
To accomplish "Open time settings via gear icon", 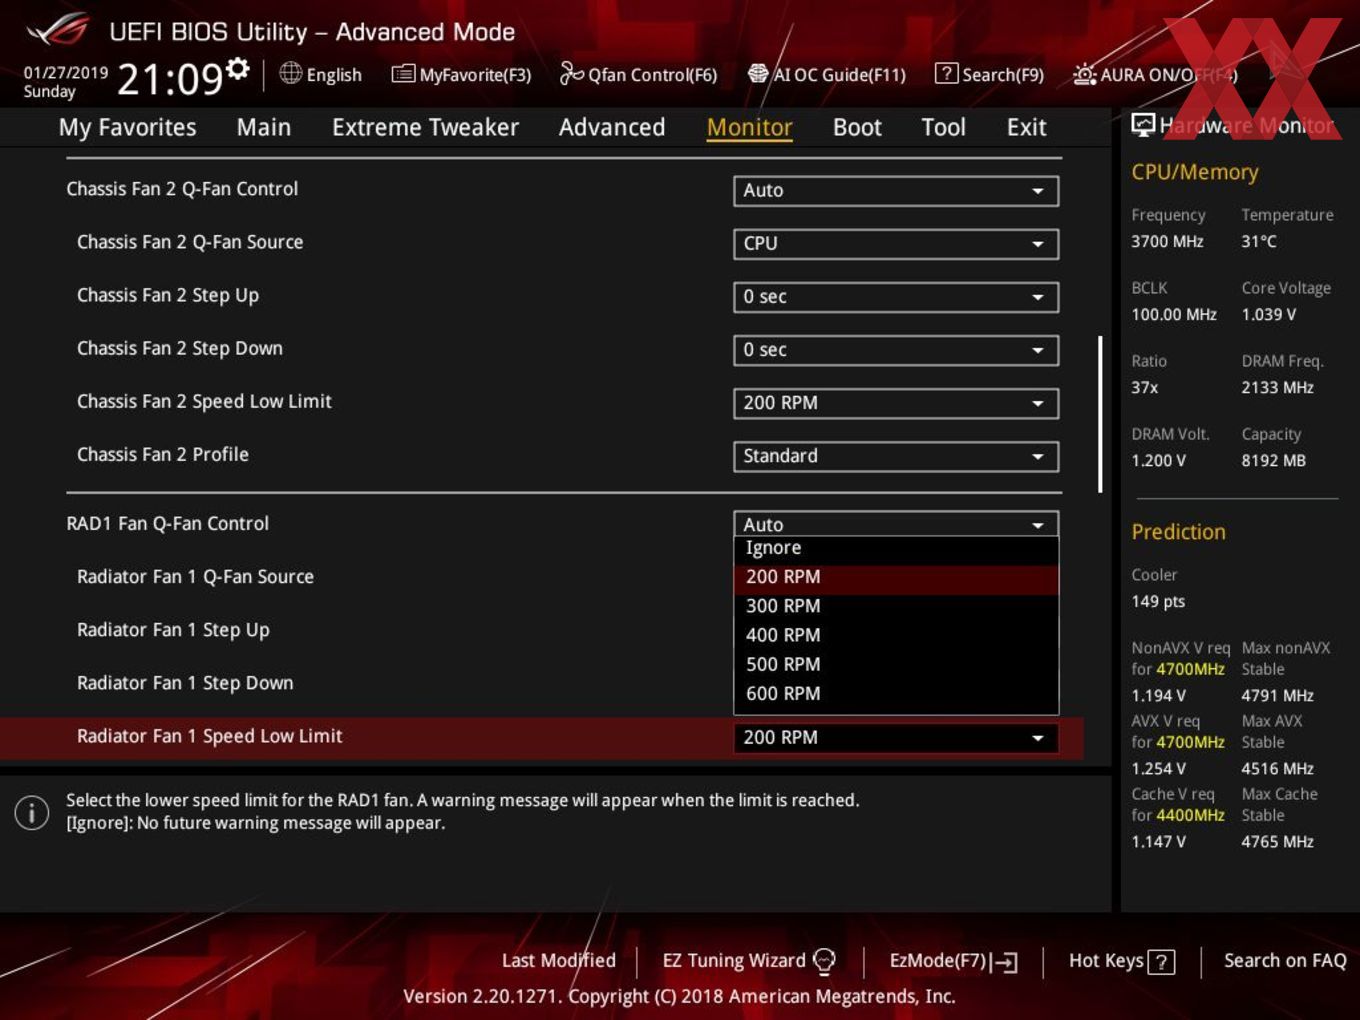I will point(237,68).
